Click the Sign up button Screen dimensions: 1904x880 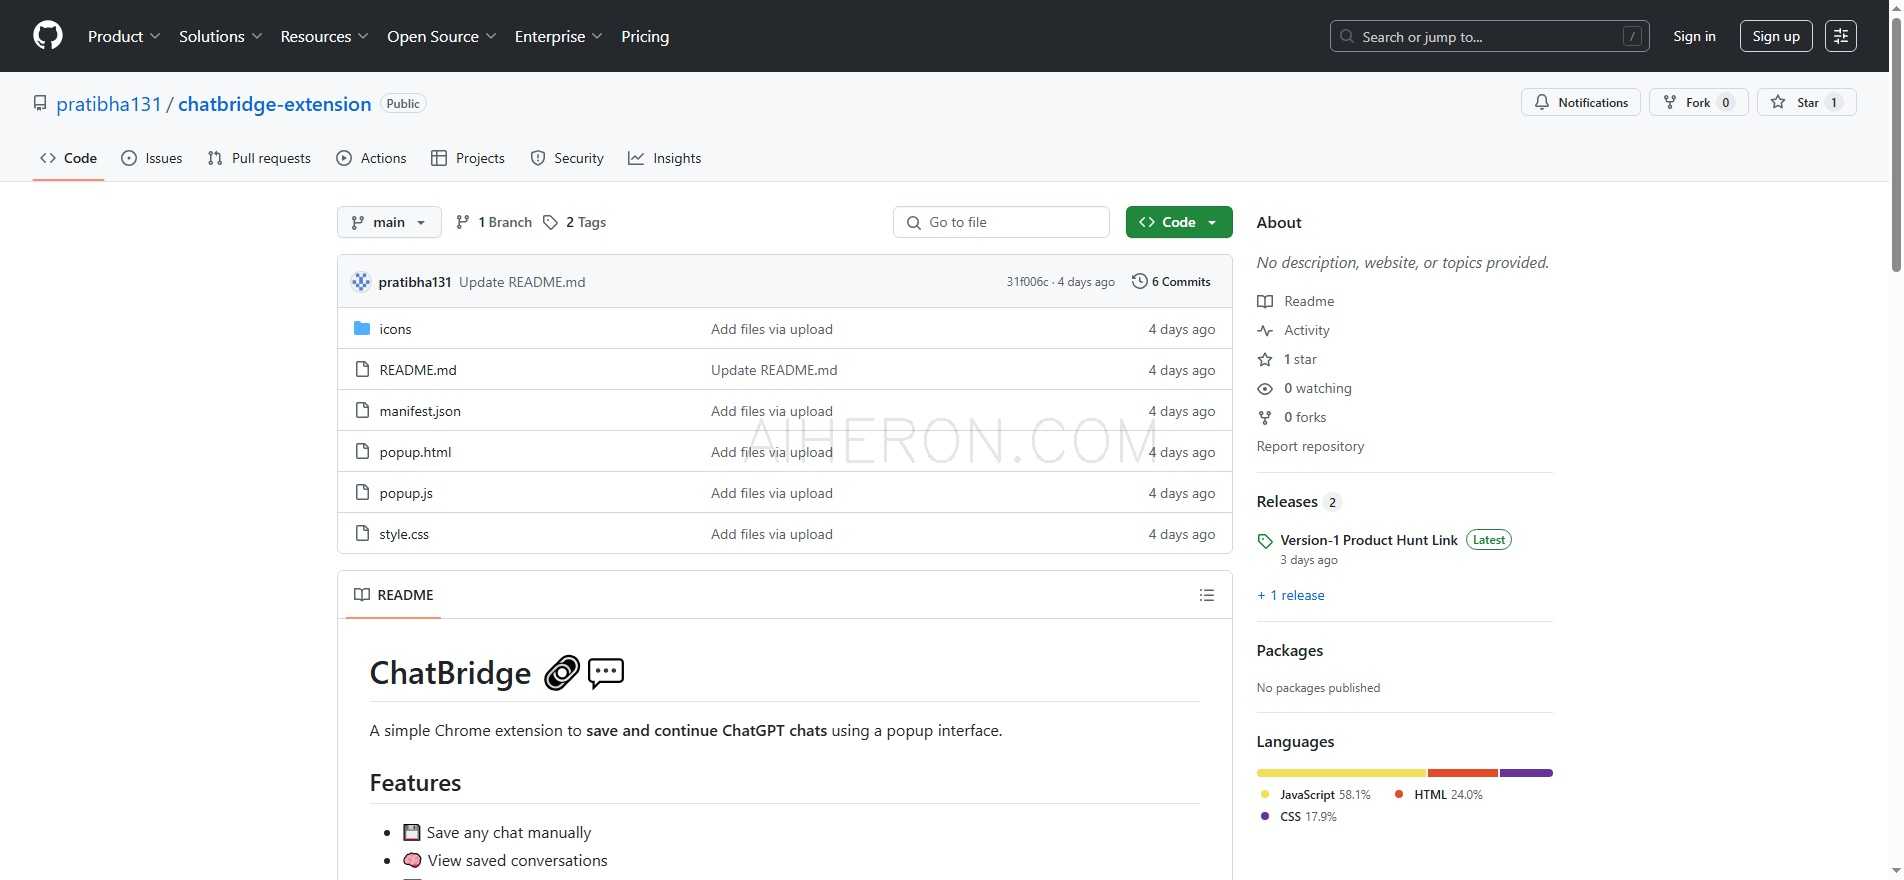click(x=1776, y=36)
